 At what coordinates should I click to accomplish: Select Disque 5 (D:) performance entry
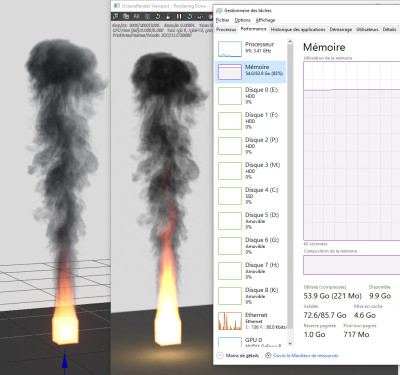point(250,221)
